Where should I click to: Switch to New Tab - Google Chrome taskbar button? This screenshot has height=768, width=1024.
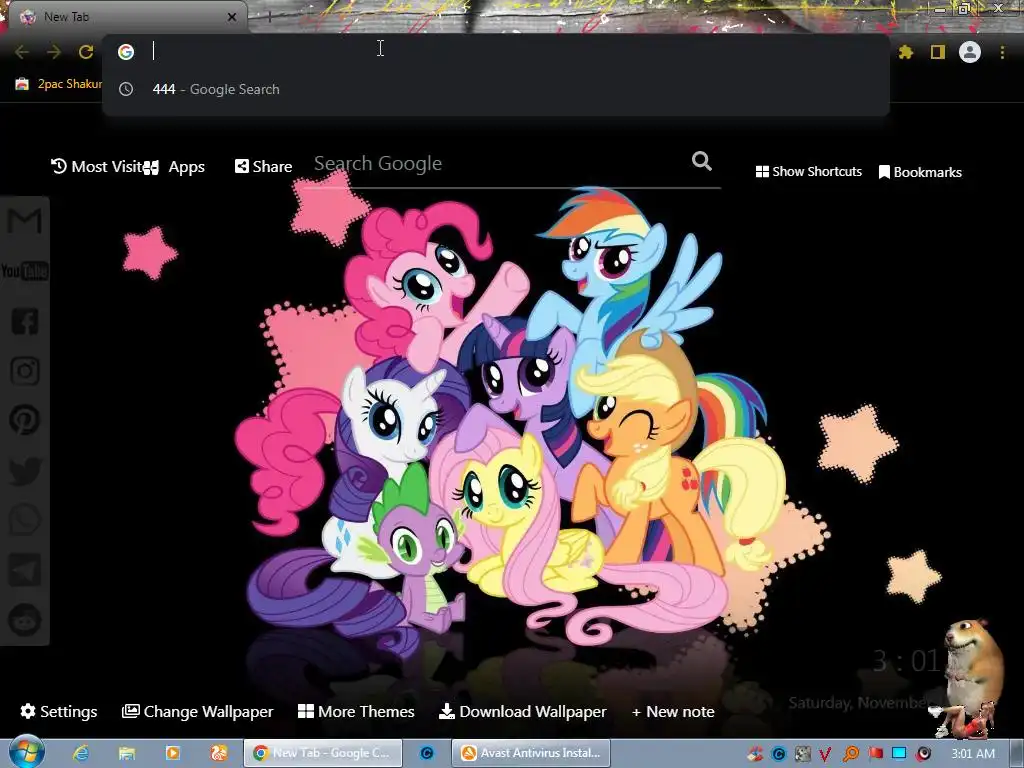(323, 753)
